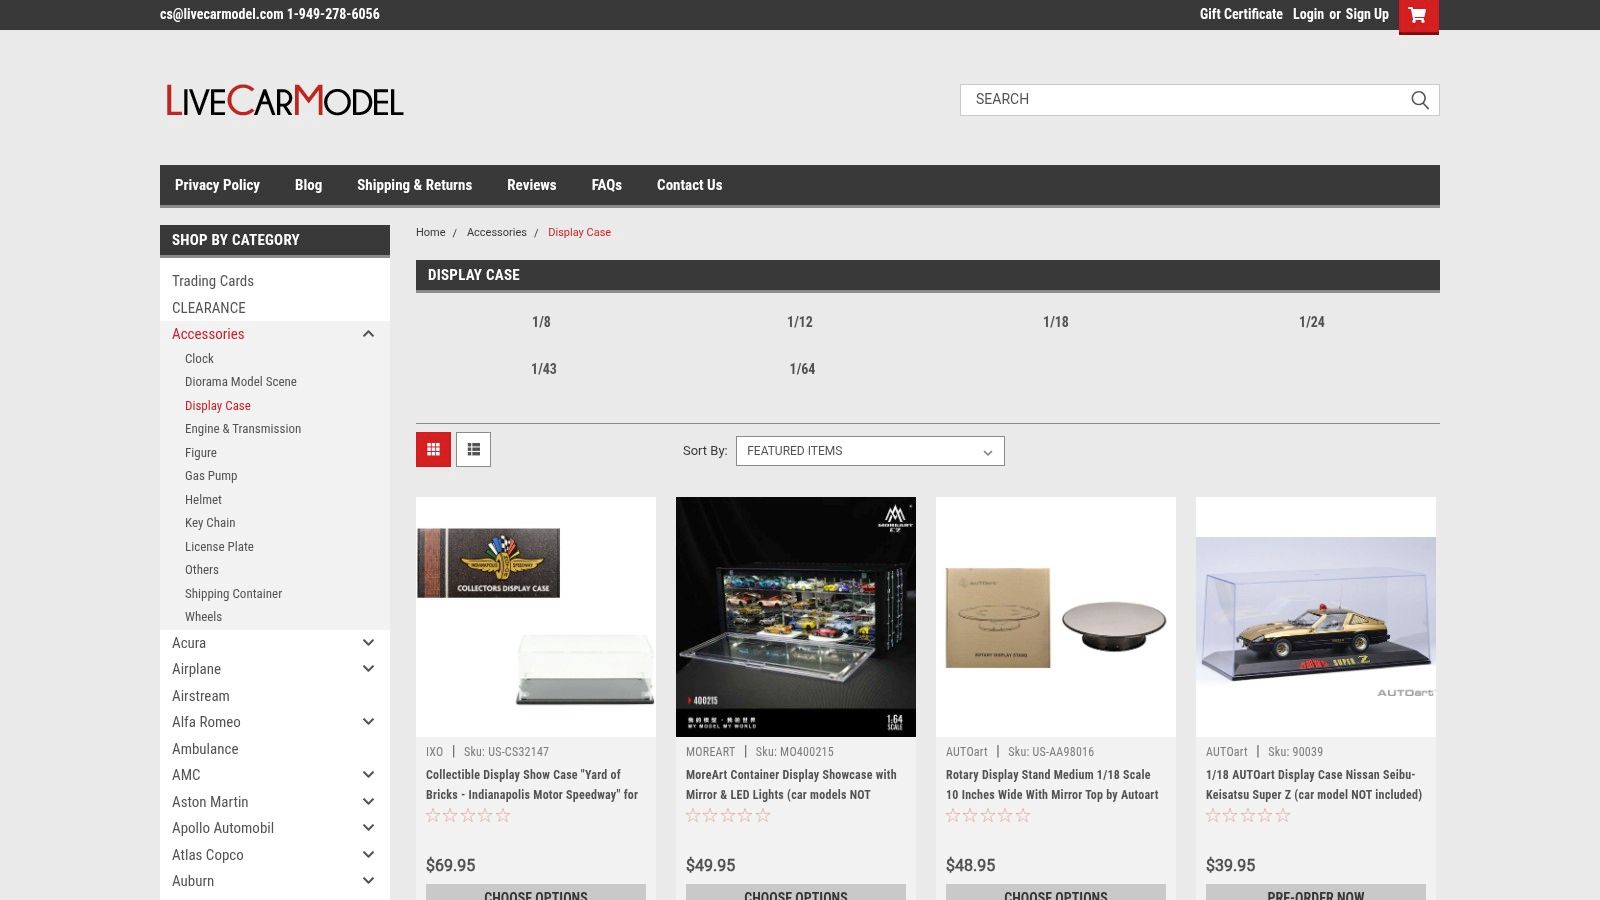Click the MOREART brand label
The height and width of the screenshot is (900, 1600).
coord(710,752)
